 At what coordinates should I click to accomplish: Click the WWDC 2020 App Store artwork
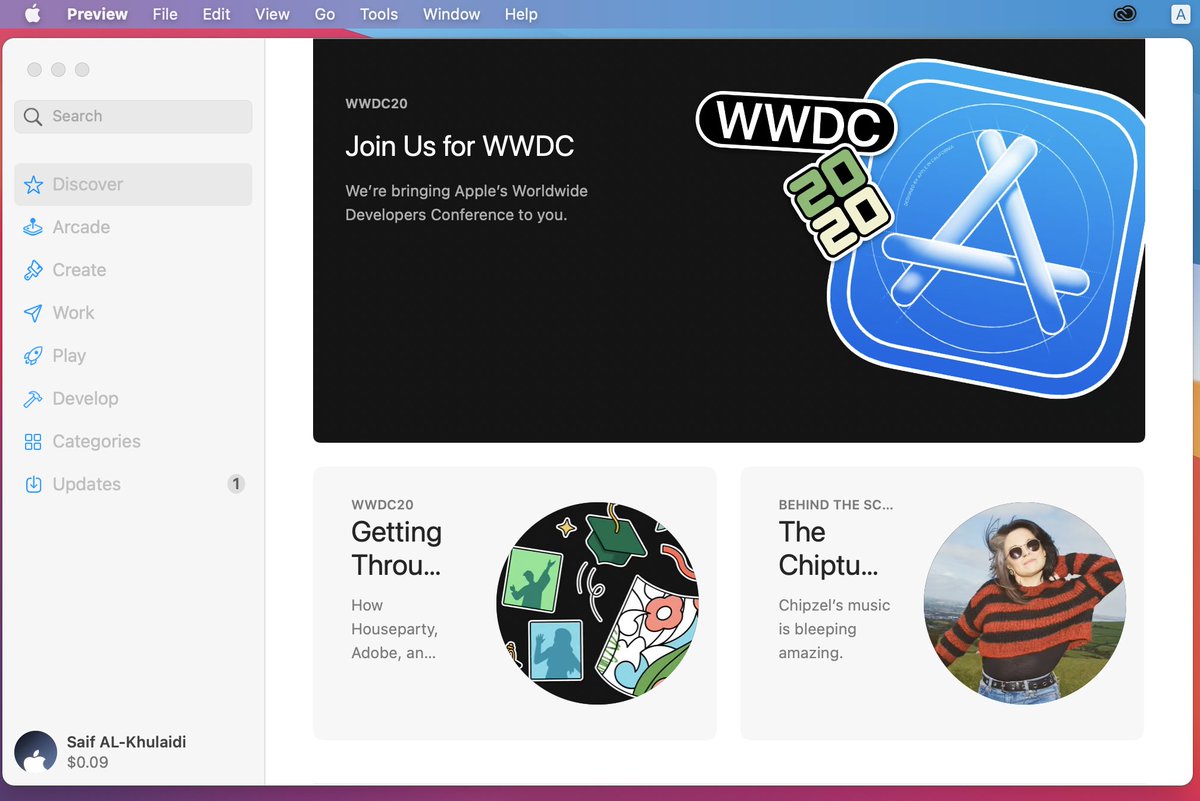(x=920, y=230)
